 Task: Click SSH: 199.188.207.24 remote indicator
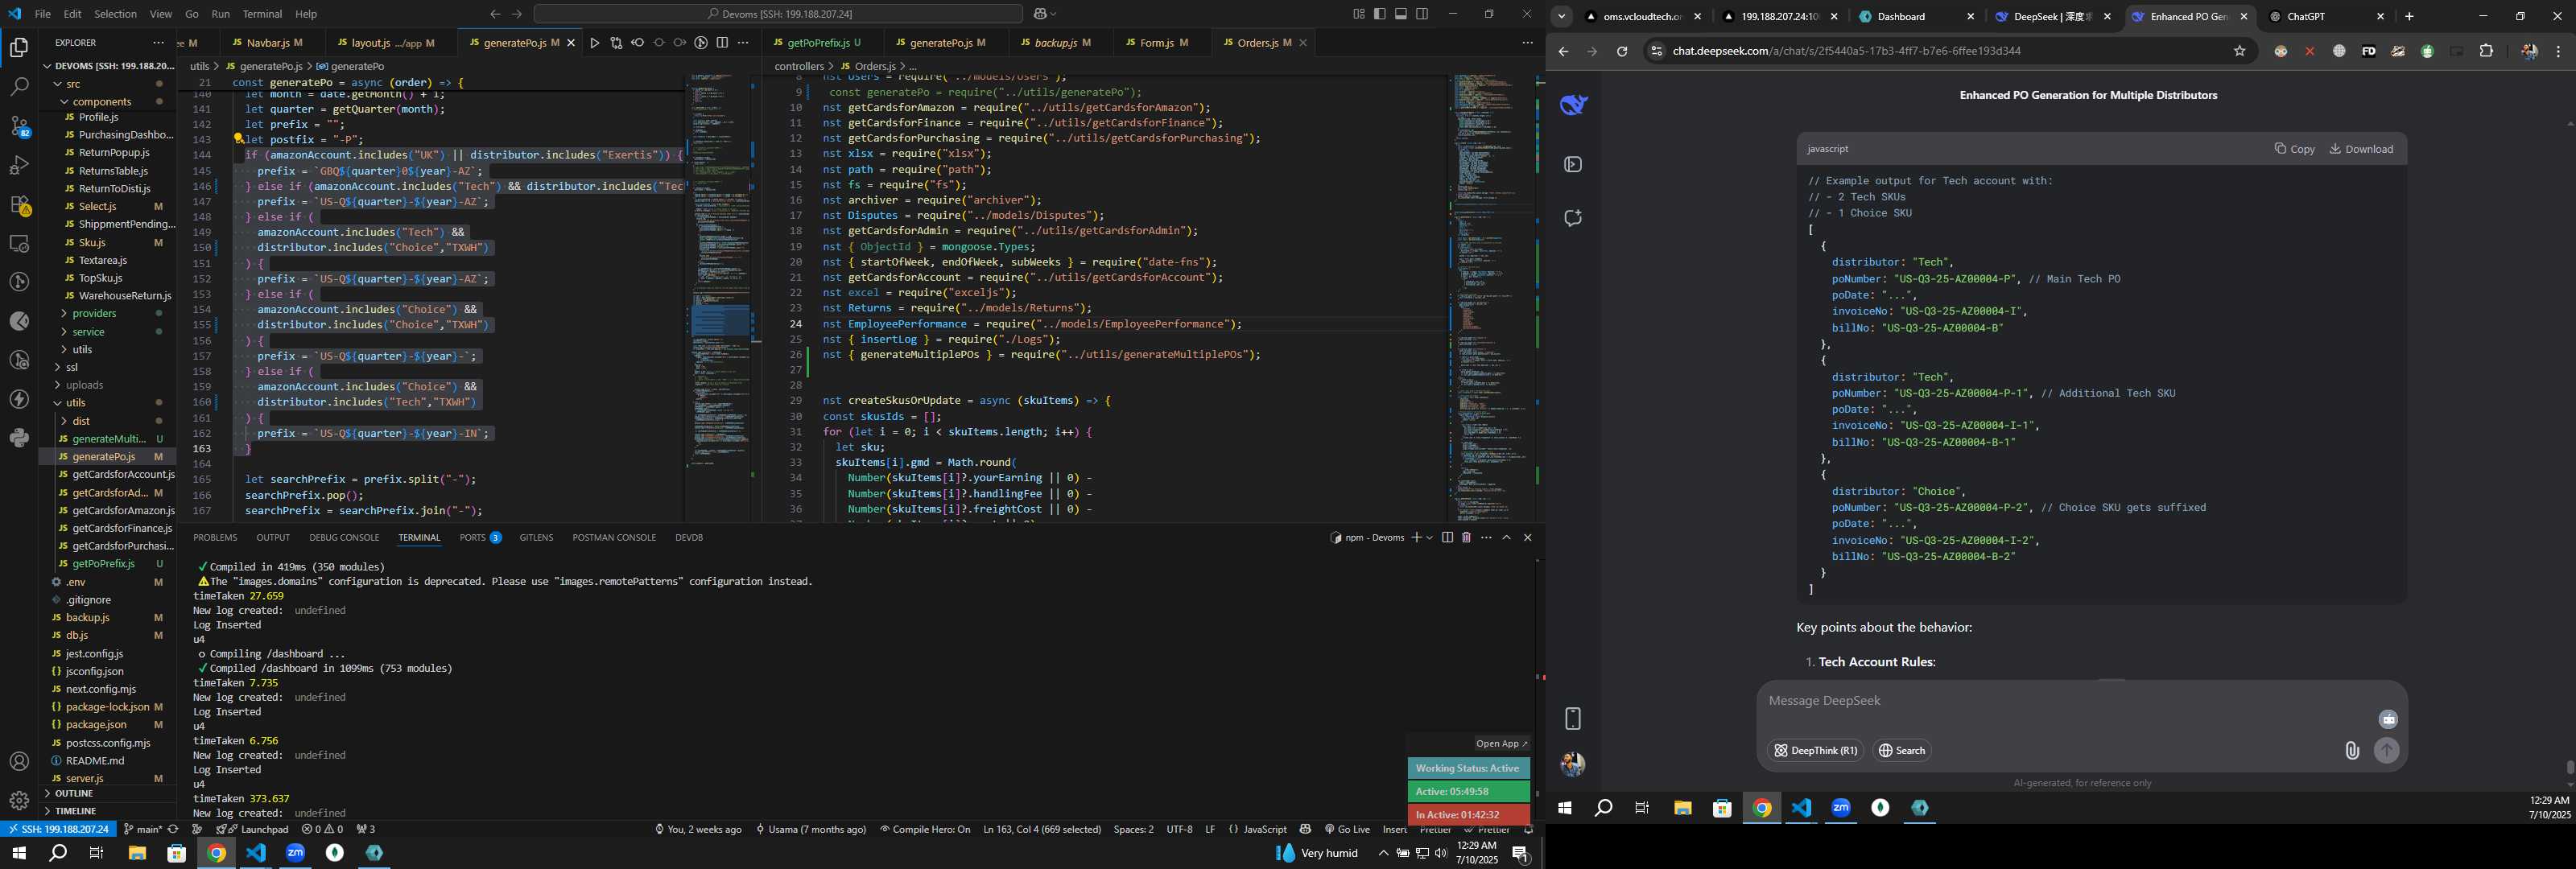58,829
